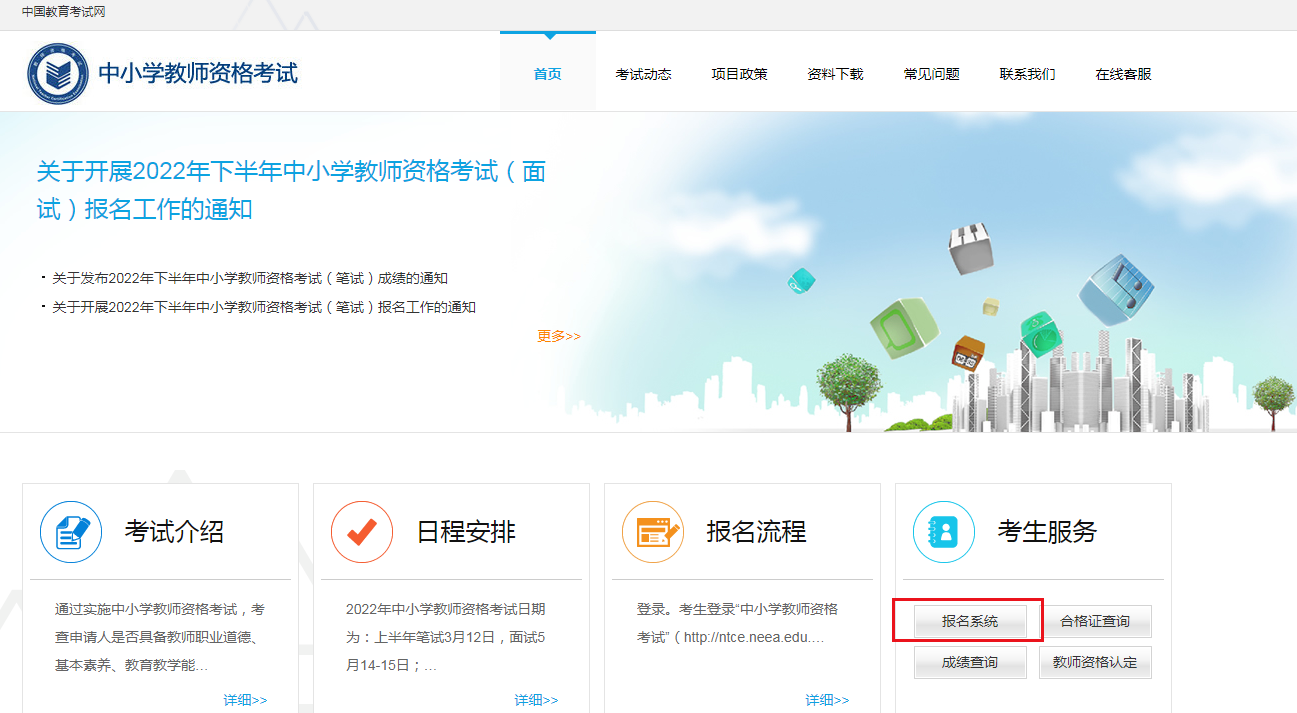1297x713 pixels.
Task: Open 在线客服 support link
Action: [1123, 74]
